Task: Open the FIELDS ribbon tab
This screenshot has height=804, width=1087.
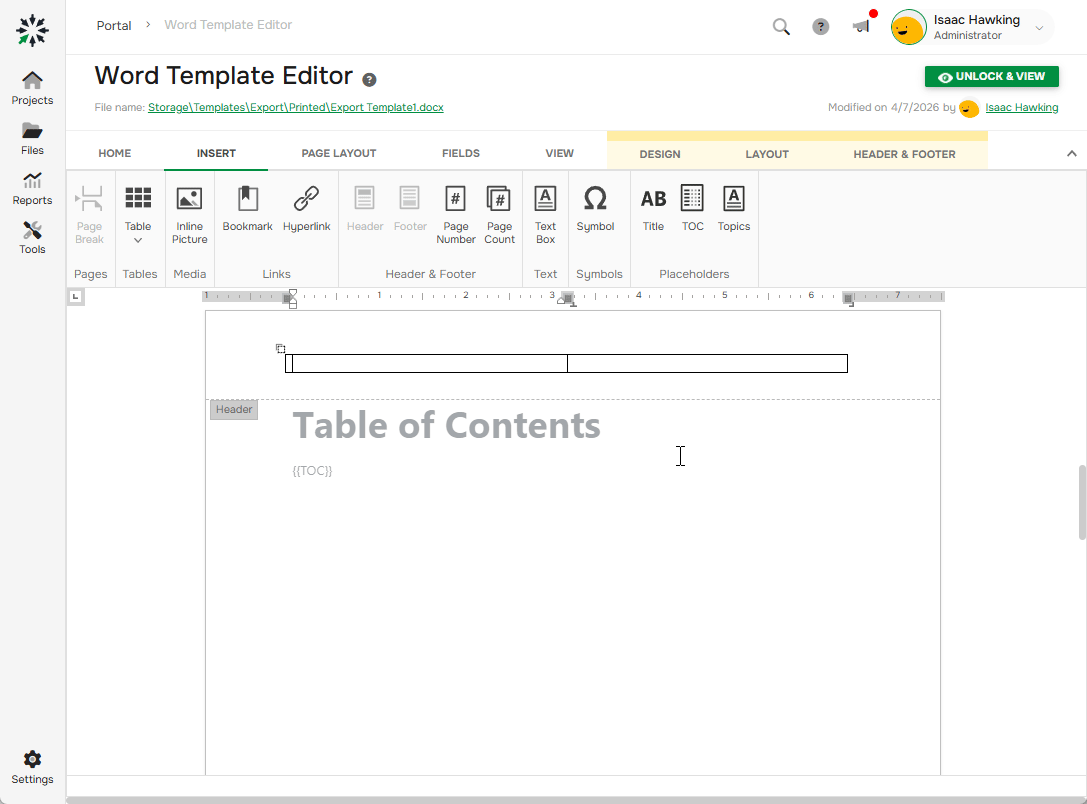Action: (x=461, y=153)
